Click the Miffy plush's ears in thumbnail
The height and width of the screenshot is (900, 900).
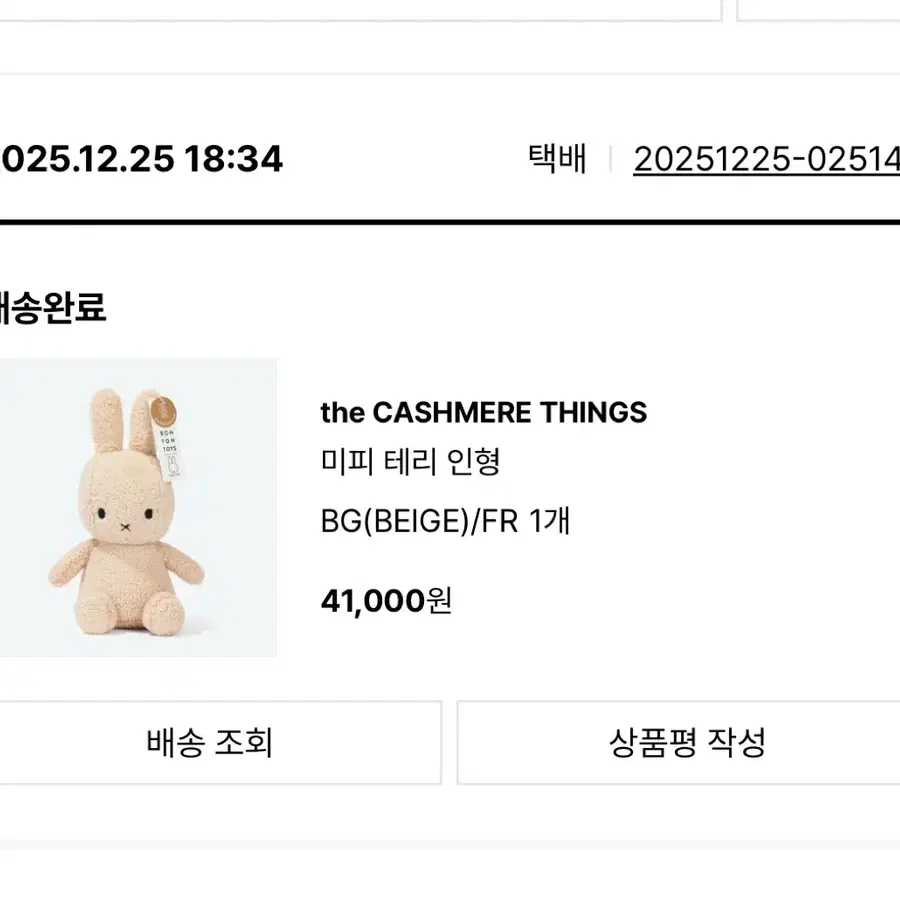(123, 421)
